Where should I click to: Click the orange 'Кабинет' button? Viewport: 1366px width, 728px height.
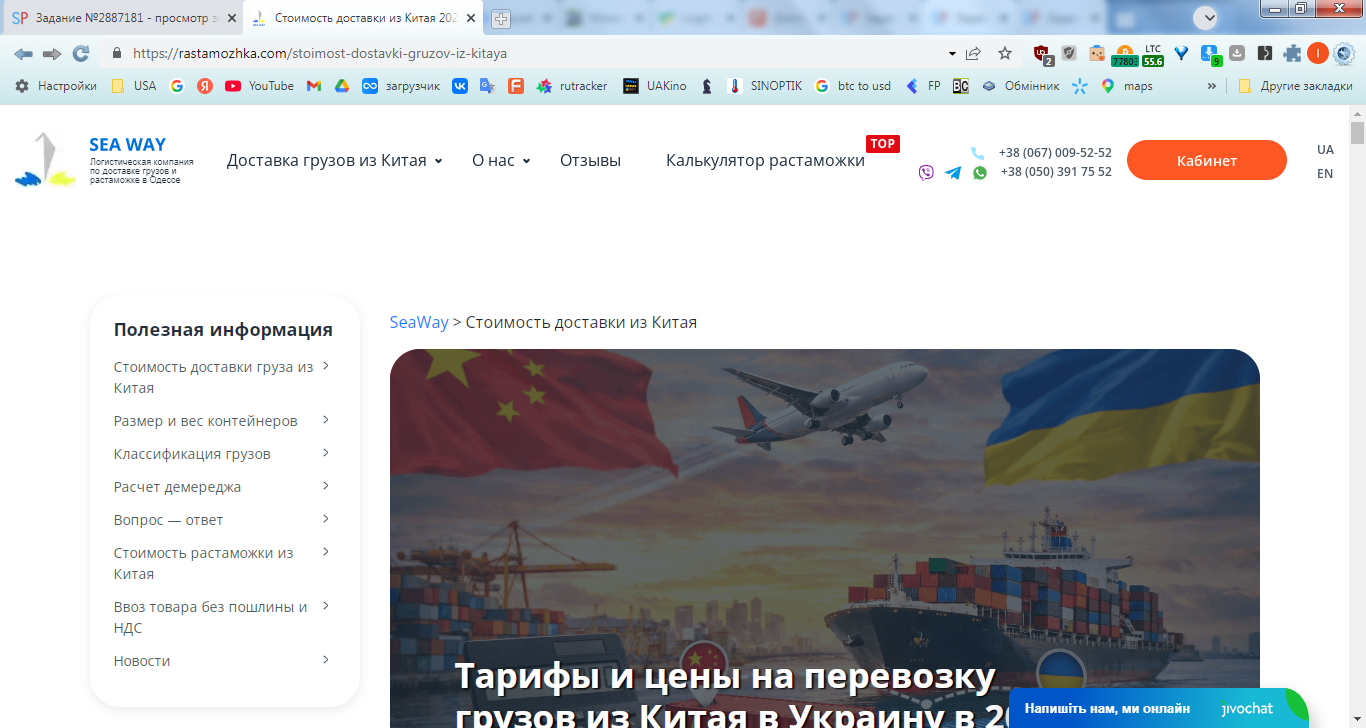[1207, 160]
